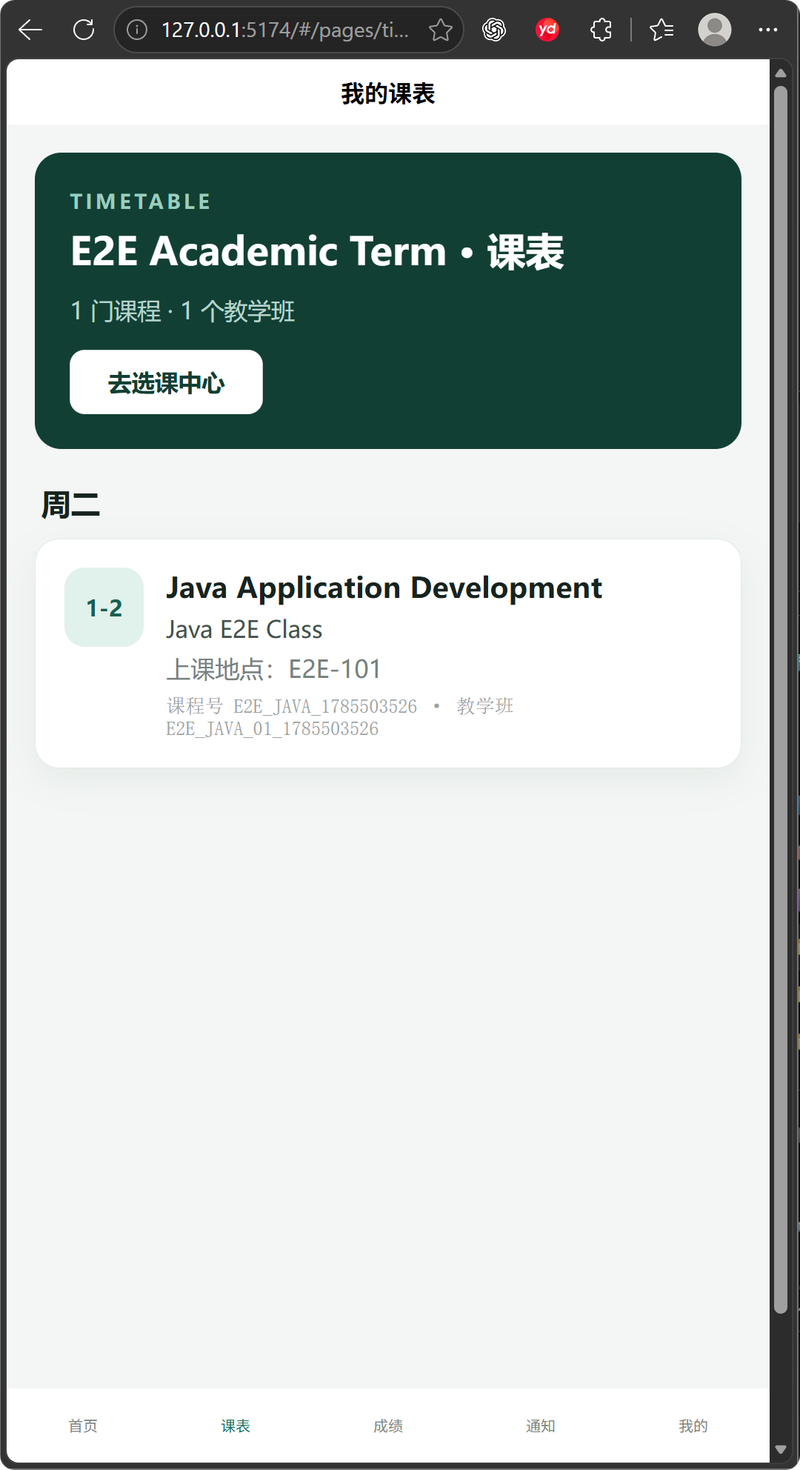Click the 1-2 period badge
The width and height of the screenshot is (800, 1470).
pos(104,608)
